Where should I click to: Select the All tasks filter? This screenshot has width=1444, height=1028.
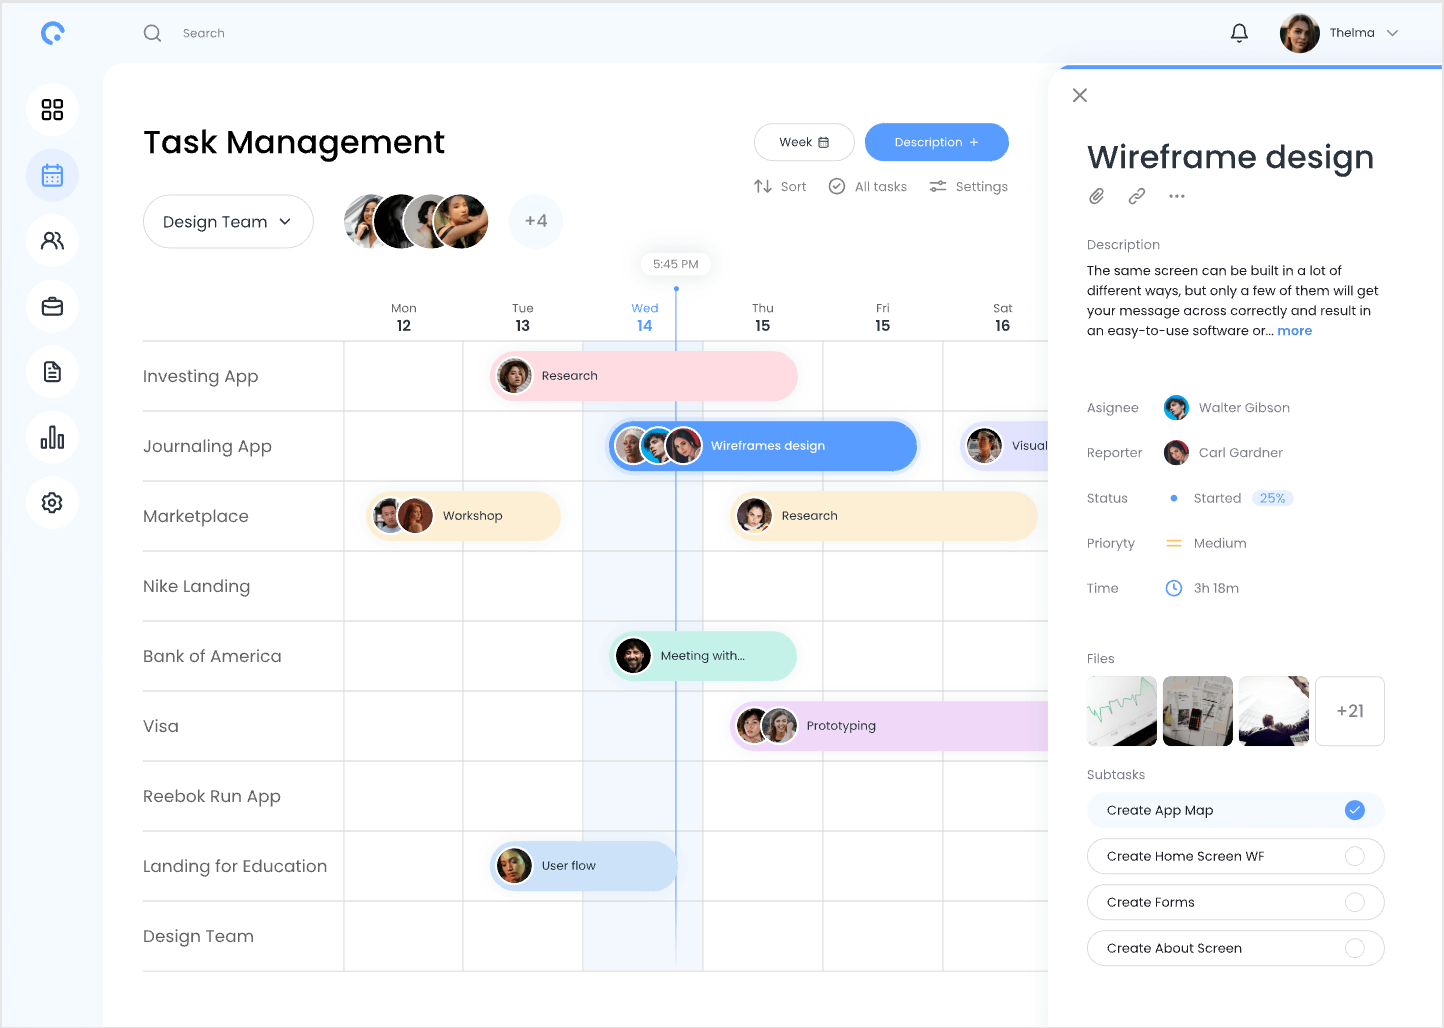click(x=868, y=187)
